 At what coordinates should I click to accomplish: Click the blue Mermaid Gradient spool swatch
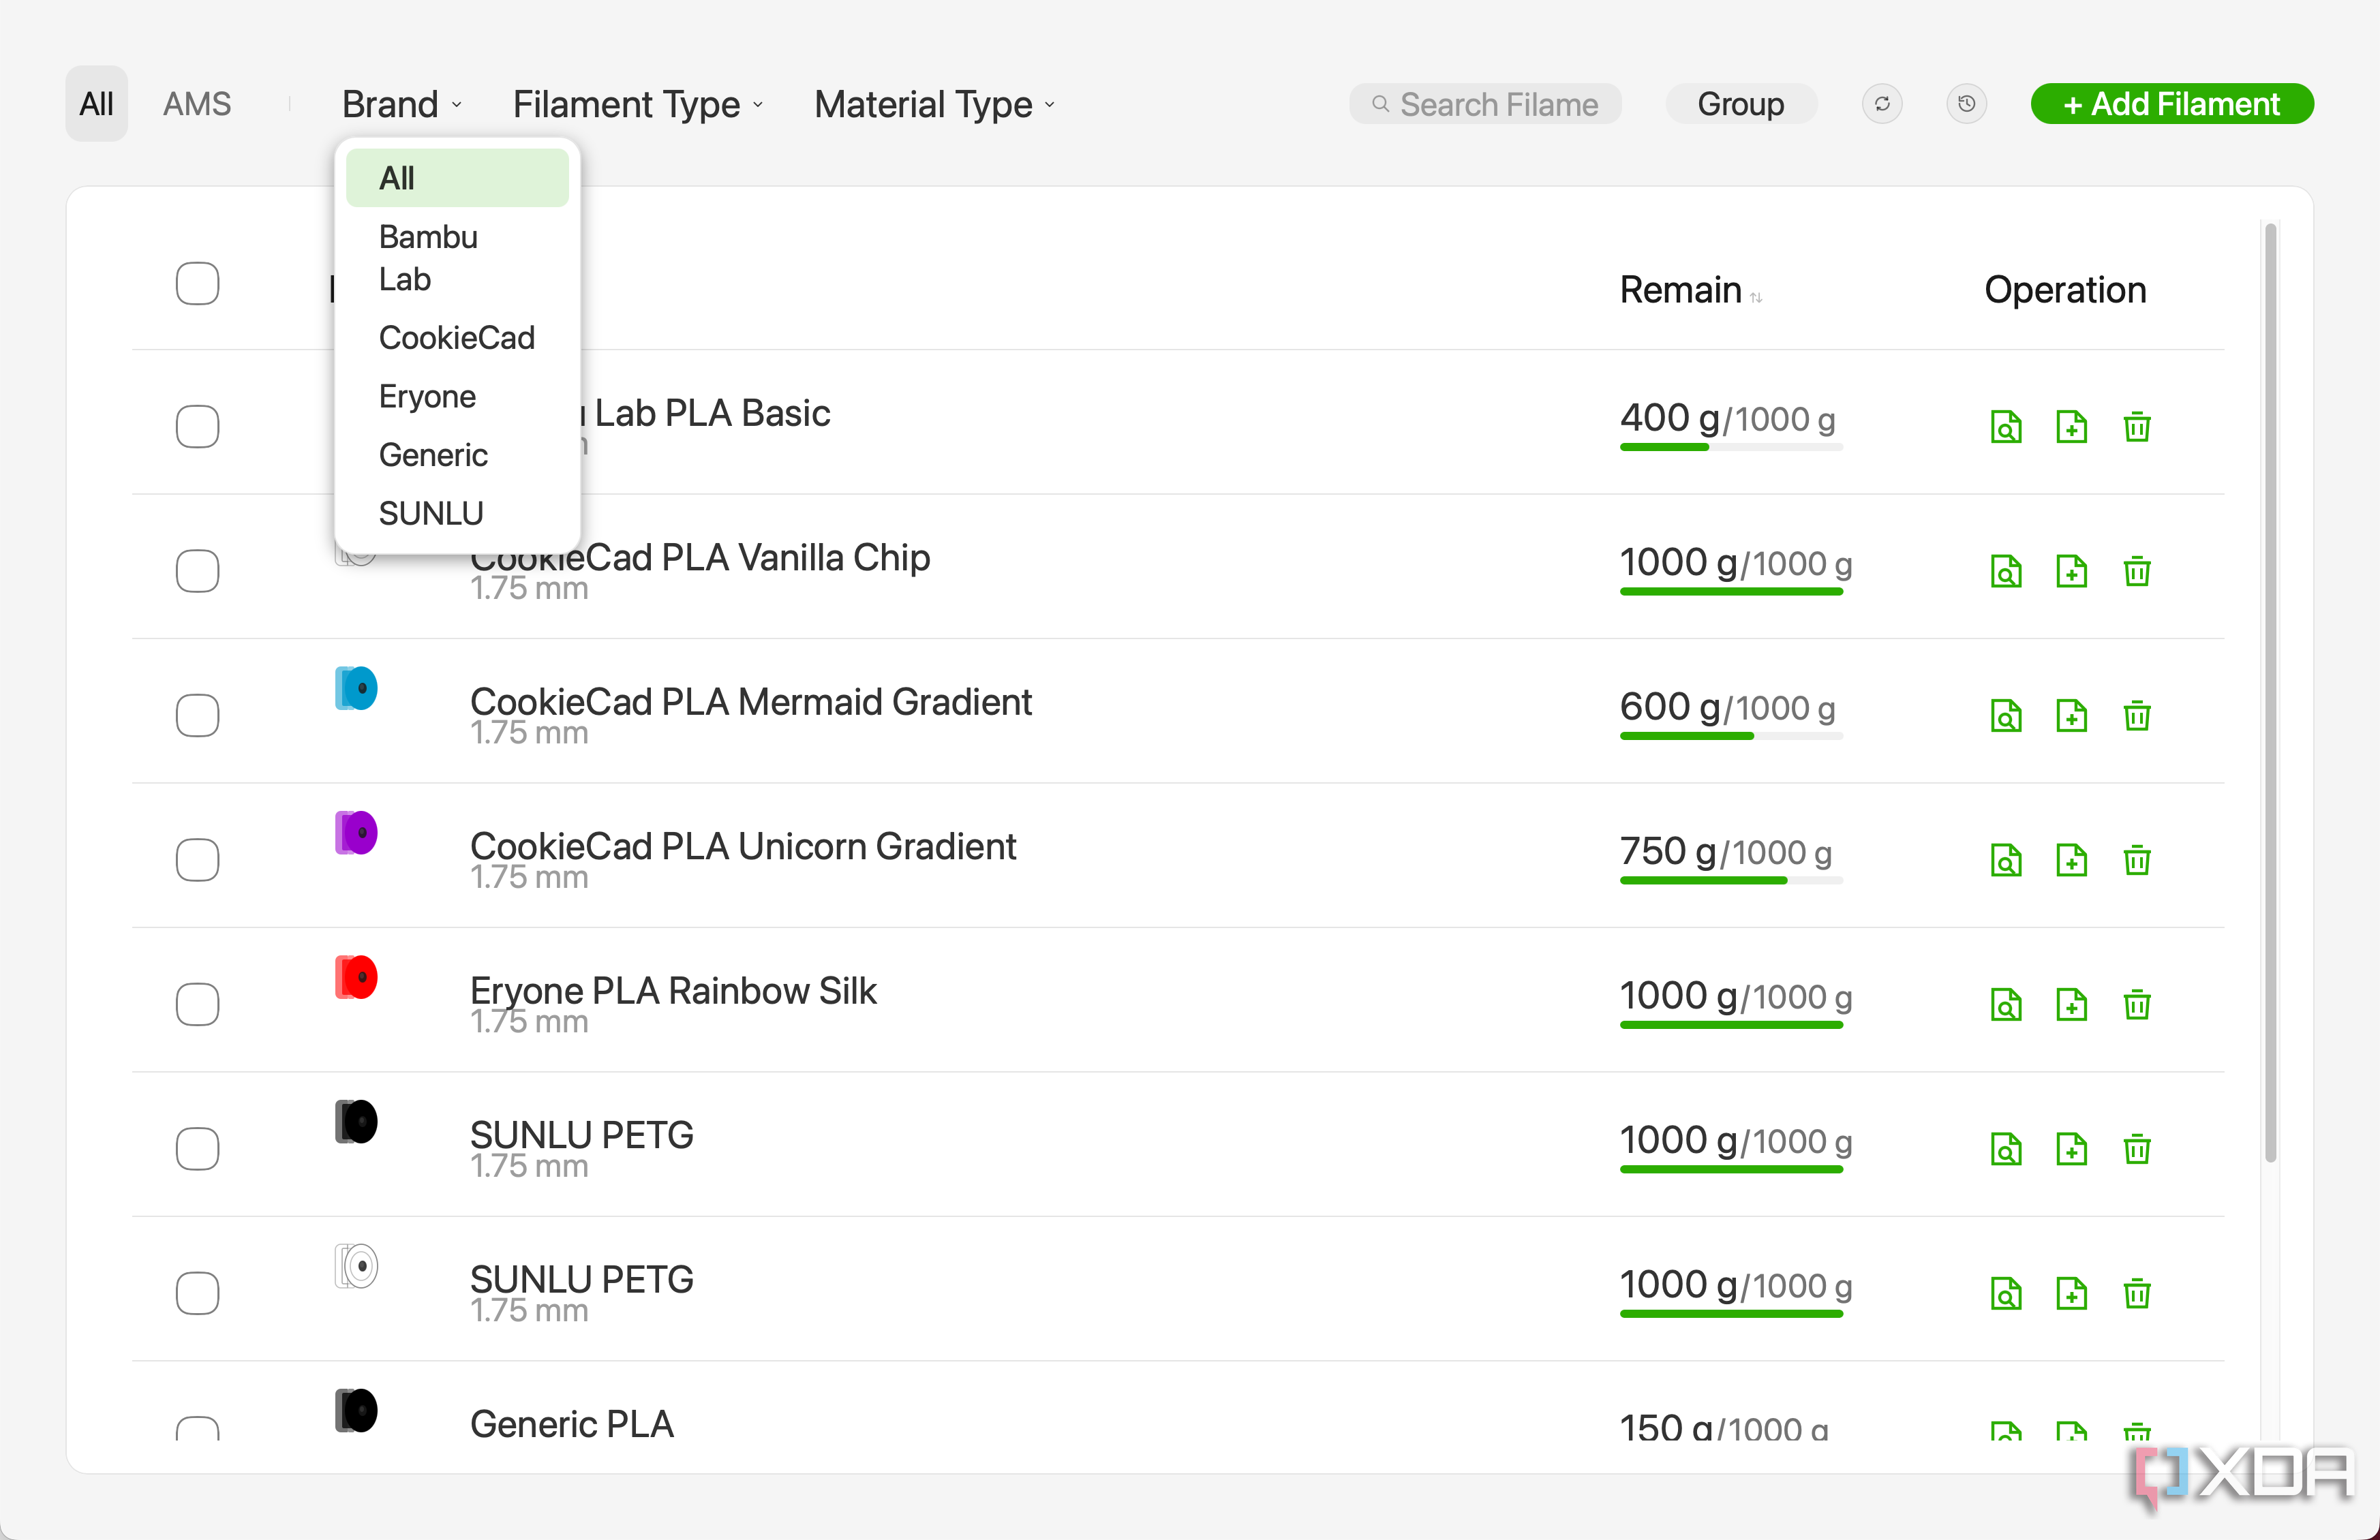coord(356,689)
